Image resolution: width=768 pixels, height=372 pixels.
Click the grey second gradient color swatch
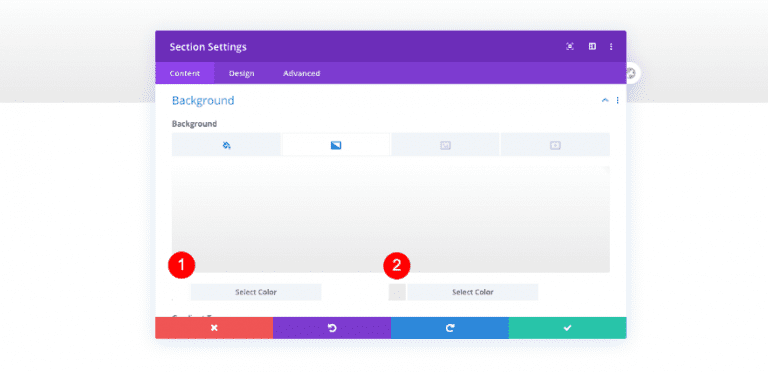[397, 292]
